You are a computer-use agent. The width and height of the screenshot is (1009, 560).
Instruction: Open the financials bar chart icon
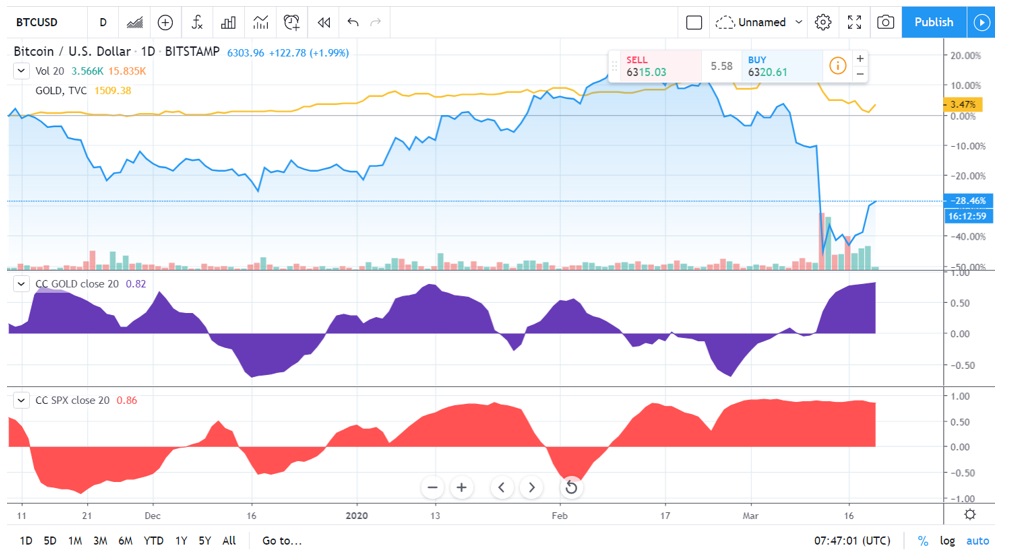(229, 22)
